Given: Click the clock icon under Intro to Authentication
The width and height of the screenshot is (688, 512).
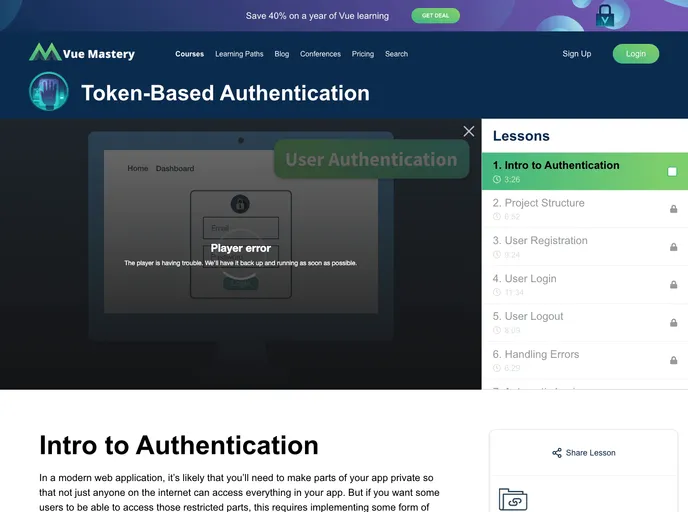Looking at the screenshot, I should tap(497, 179).
